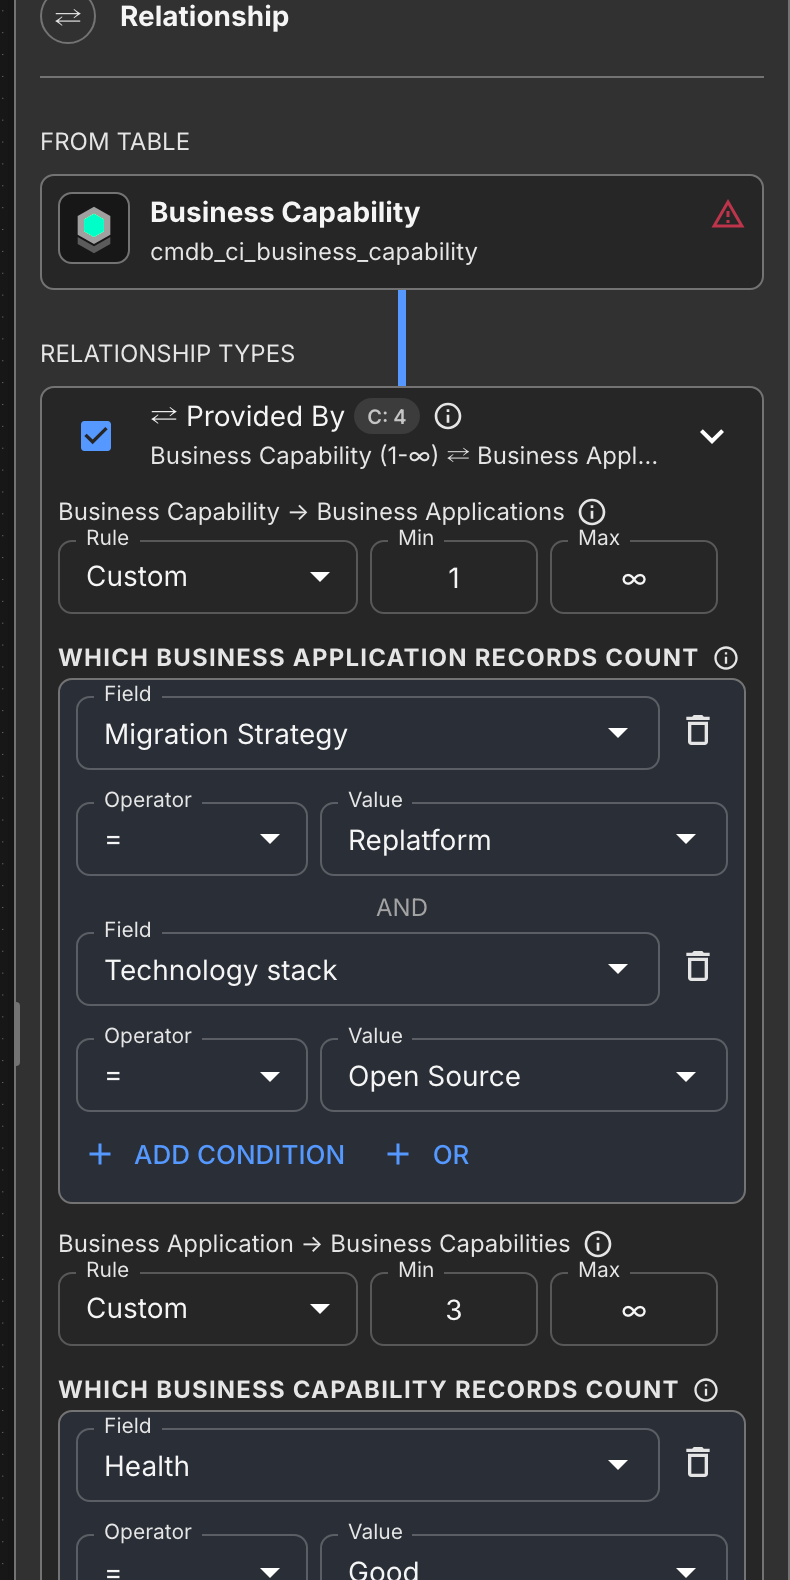The image size is (790, 1580).
Task: Click the Max field under Business Capabilities
Action: point(634,1309)
